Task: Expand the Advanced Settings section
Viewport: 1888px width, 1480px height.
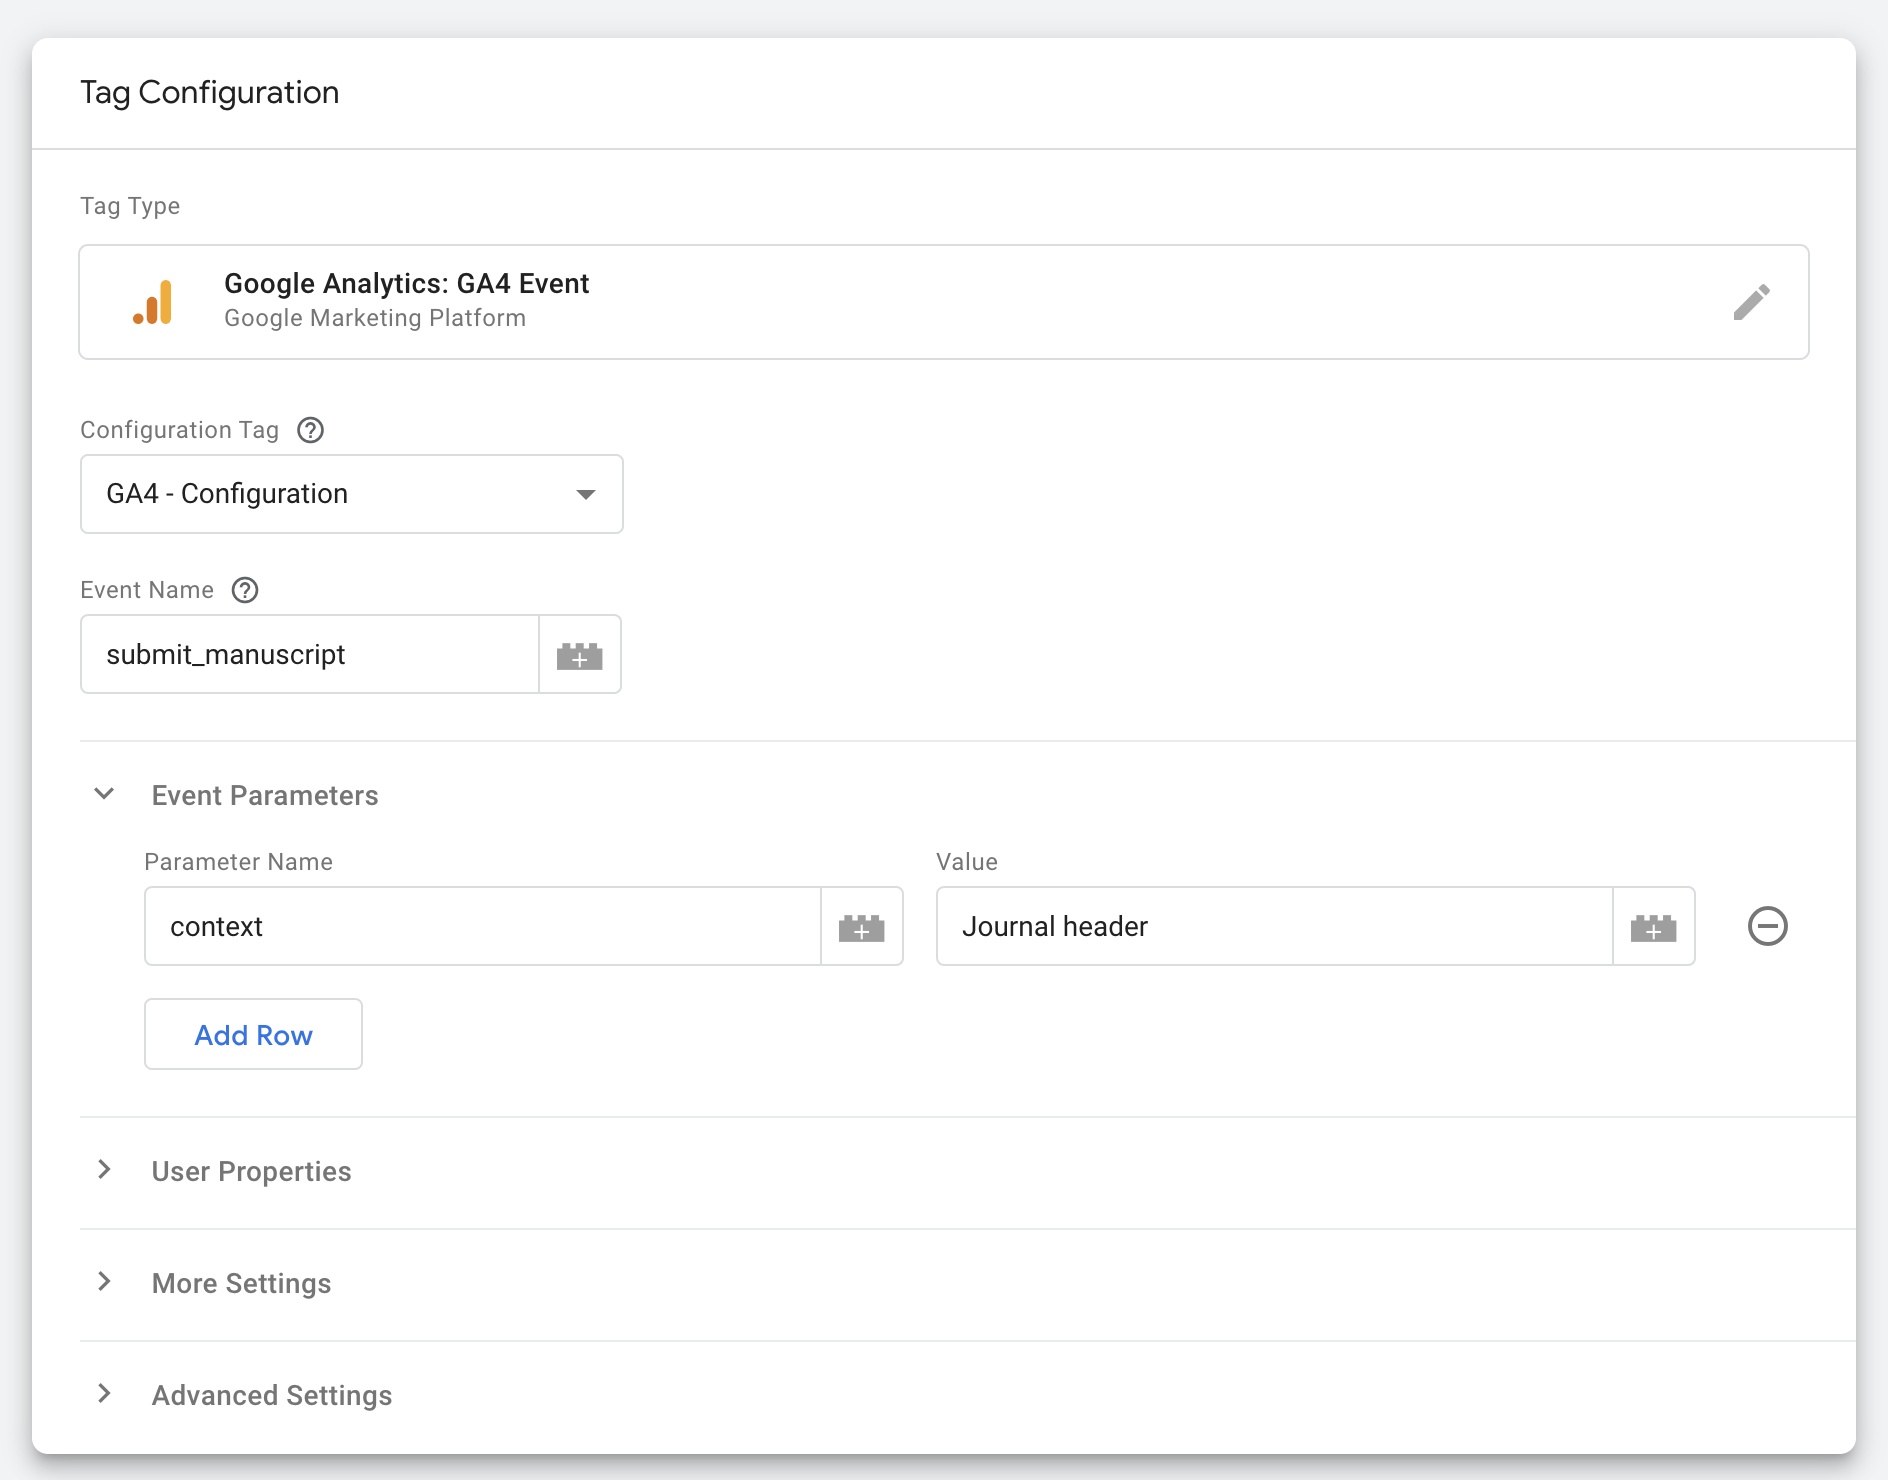Action: (104, 1394)
